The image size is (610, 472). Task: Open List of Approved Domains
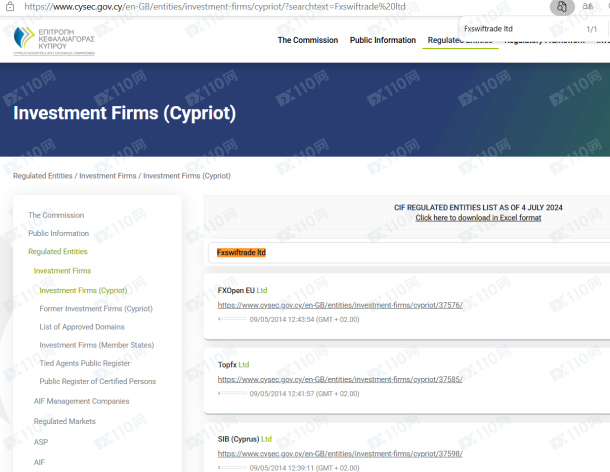coord(82,327)
